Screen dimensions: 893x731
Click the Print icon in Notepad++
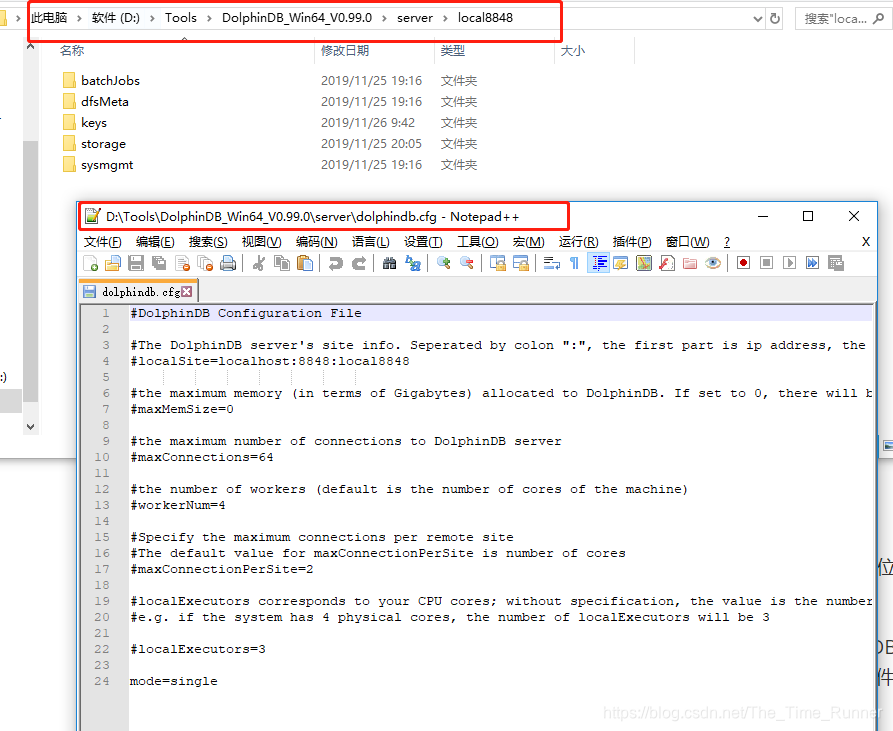pyautogui.click(x=228, y=263)
